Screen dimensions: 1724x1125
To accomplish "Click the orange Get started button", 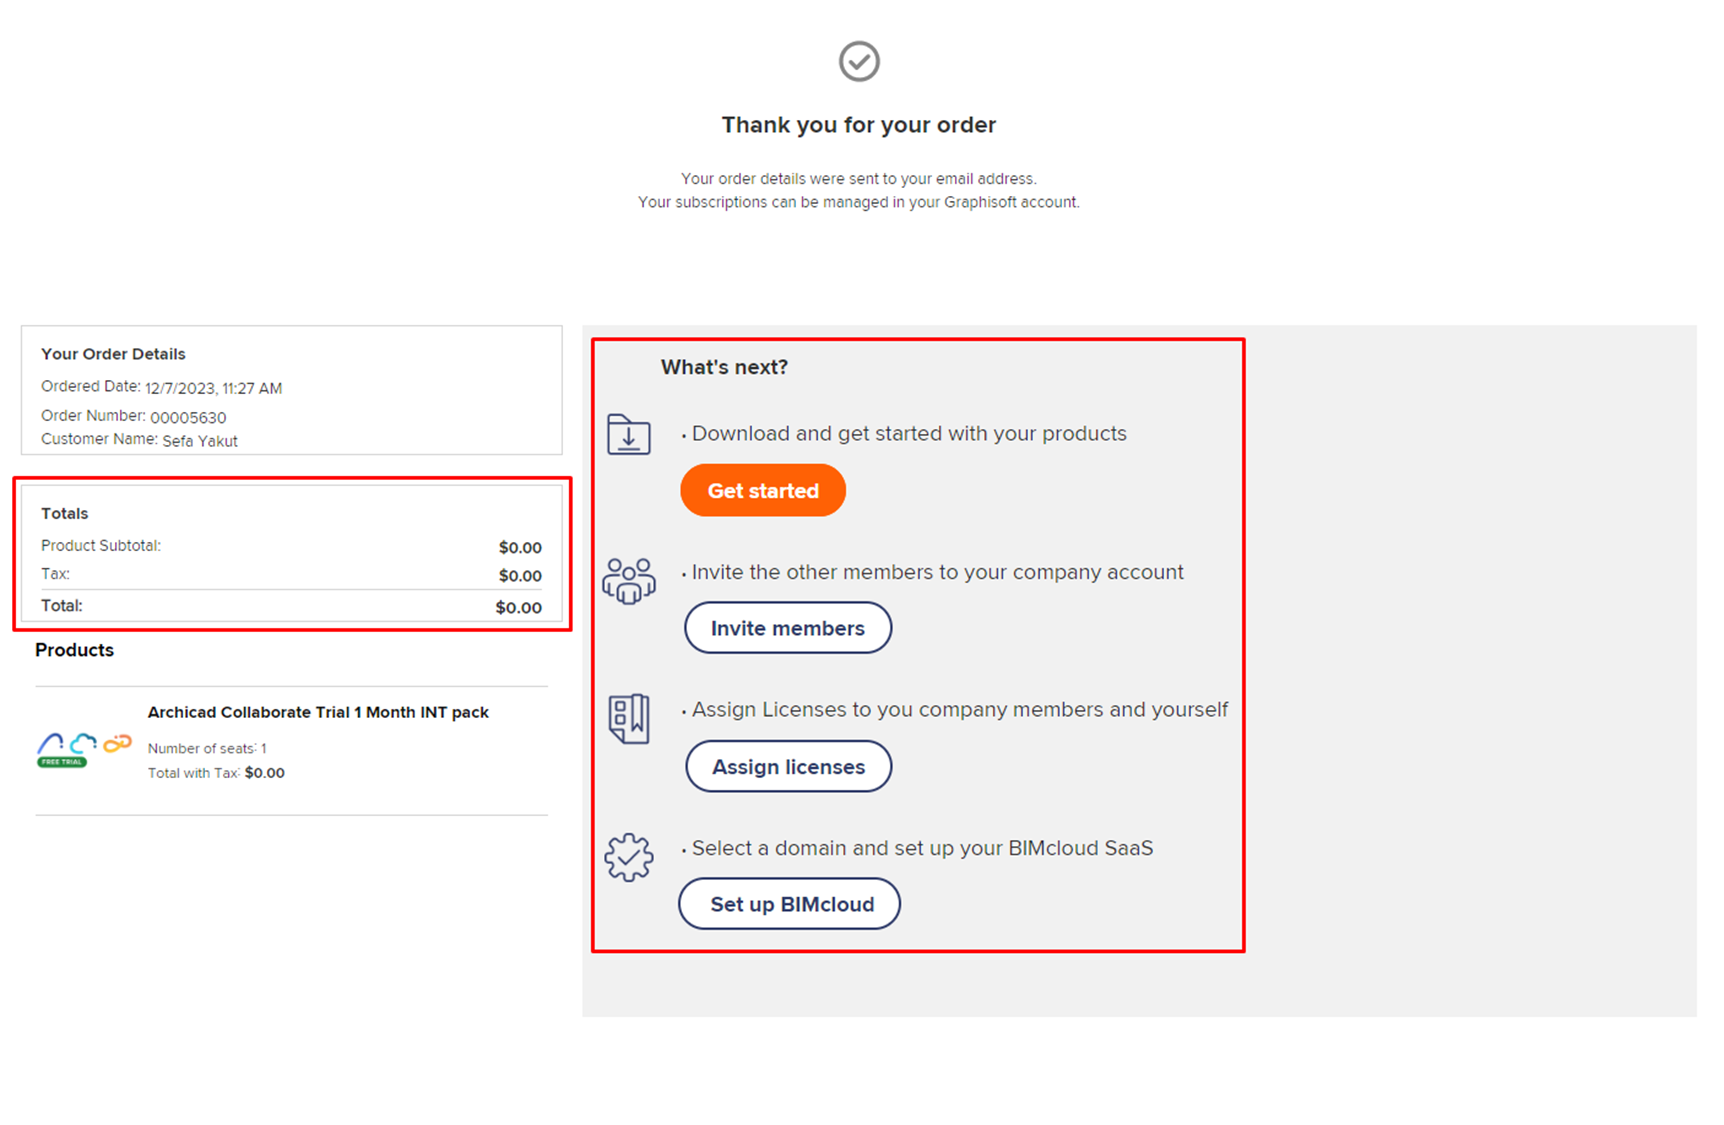I will pyautogui.click(x=763, y=490).
